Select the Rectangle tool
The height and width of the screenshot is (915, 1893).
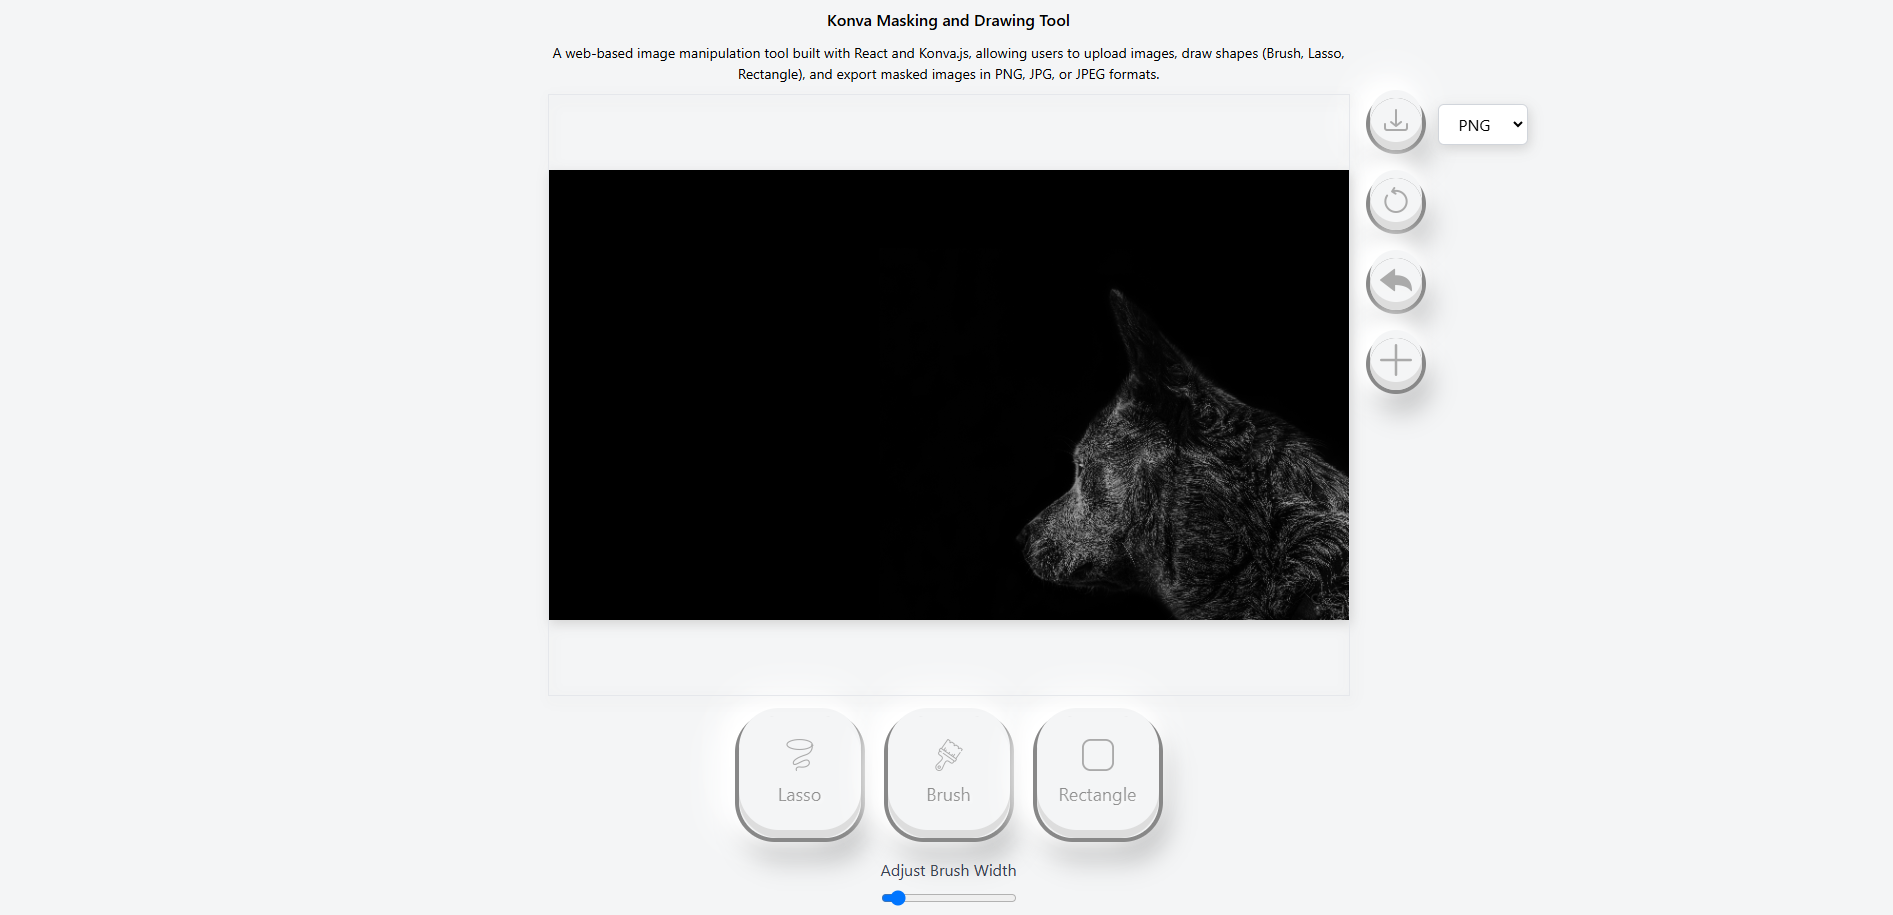[1097, 774]
